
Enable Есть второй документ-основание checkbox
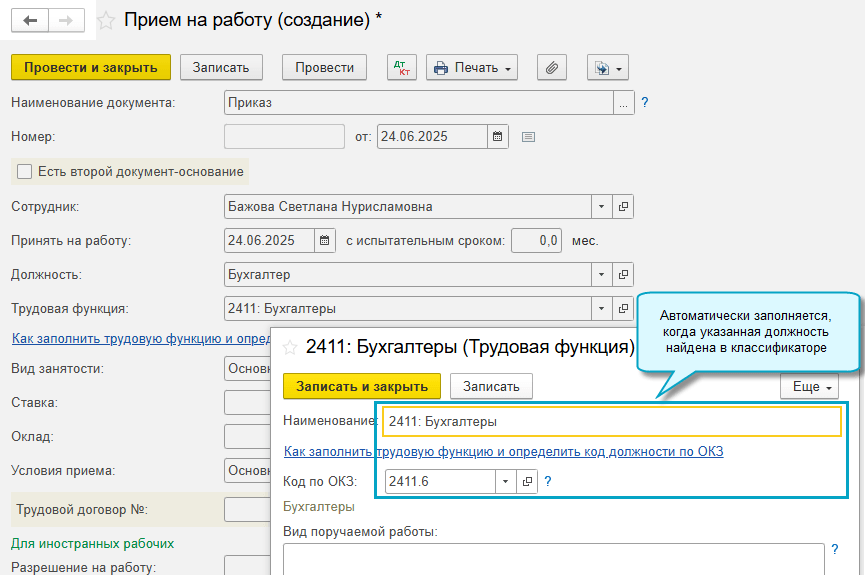[25, 171]
